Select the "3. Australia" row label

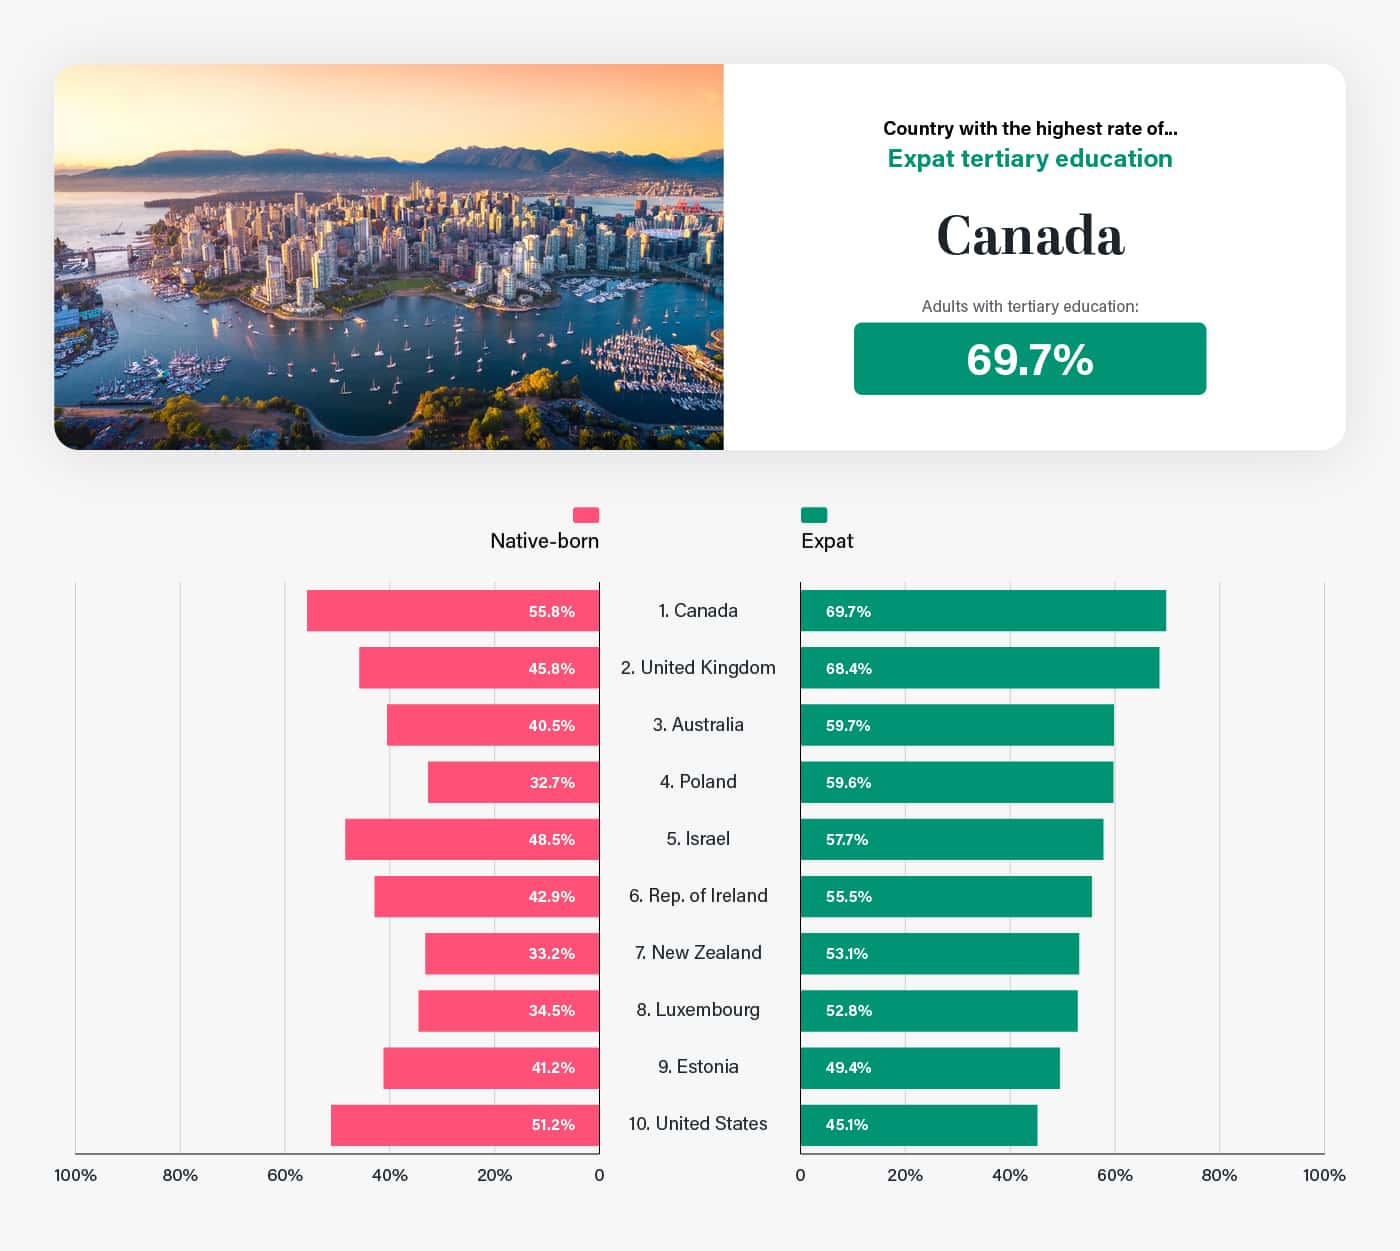click(698, 725)
